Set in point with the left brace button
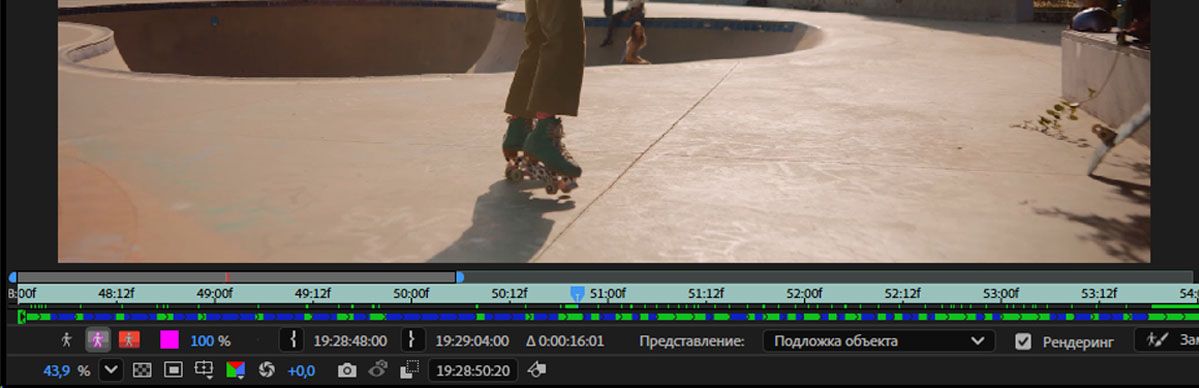 (291, 340)
